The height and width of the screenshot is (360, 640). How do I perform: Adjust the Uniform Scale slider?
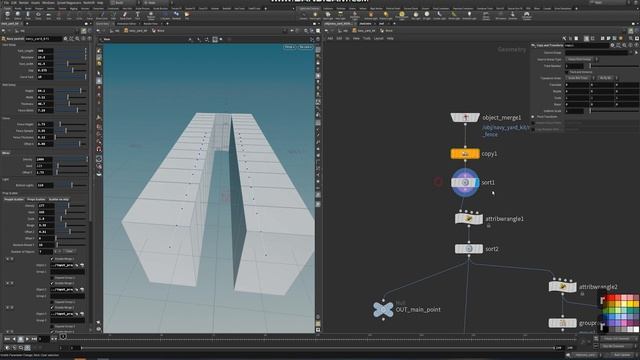[614, 111]
